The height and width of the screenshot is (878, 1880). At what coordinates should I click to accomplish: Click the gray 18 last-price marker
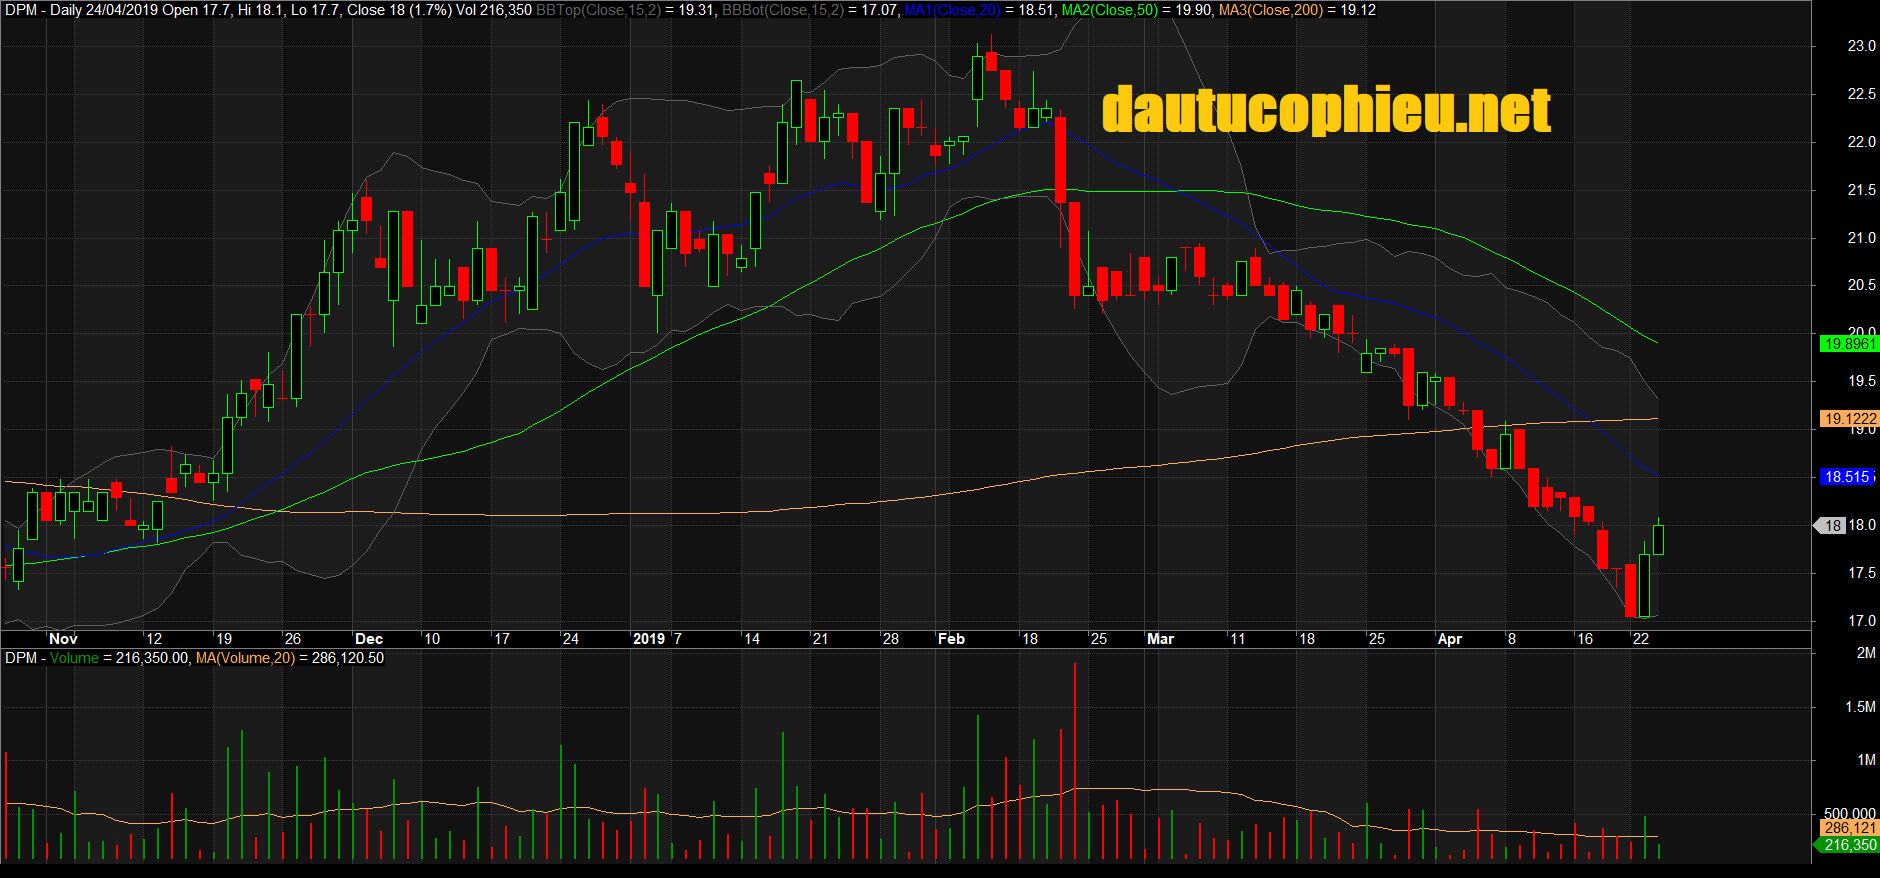click(1830, 525)
